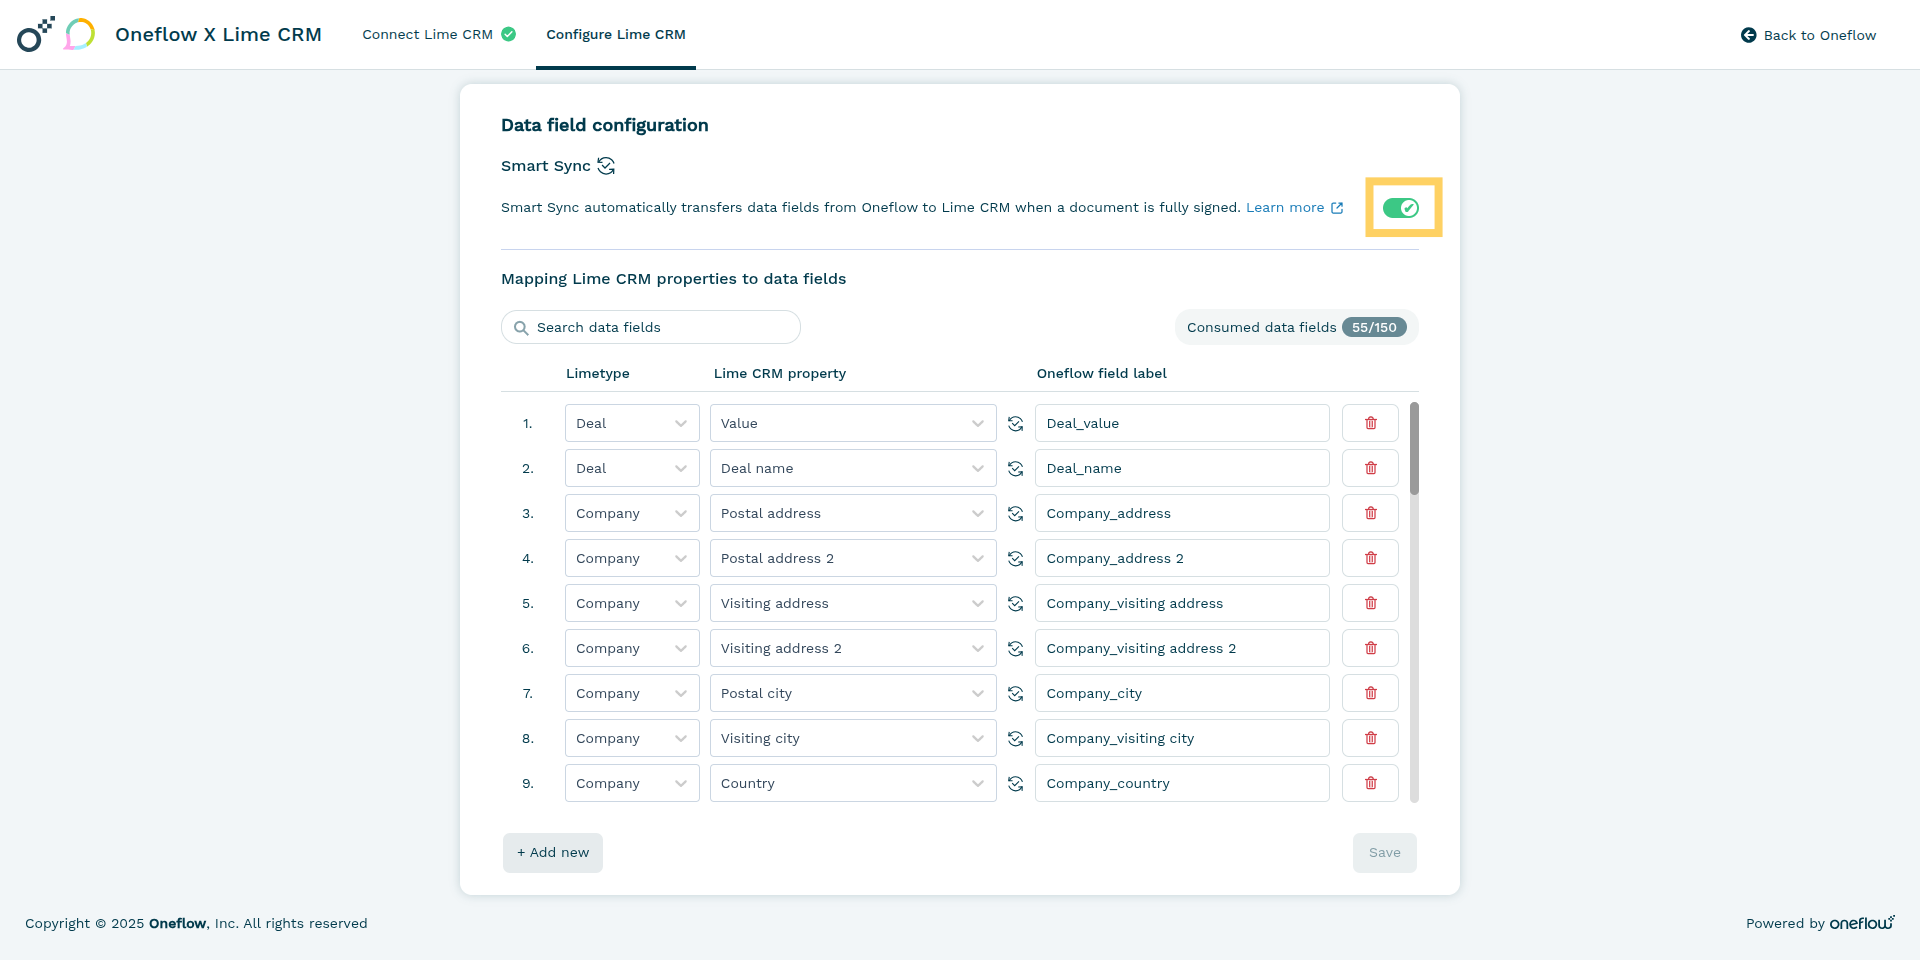Click sync icon for Company_visiting address 2 row
Viewport: 1920px width, 960px height.
pyautogui.click(x=1015, y=649)
